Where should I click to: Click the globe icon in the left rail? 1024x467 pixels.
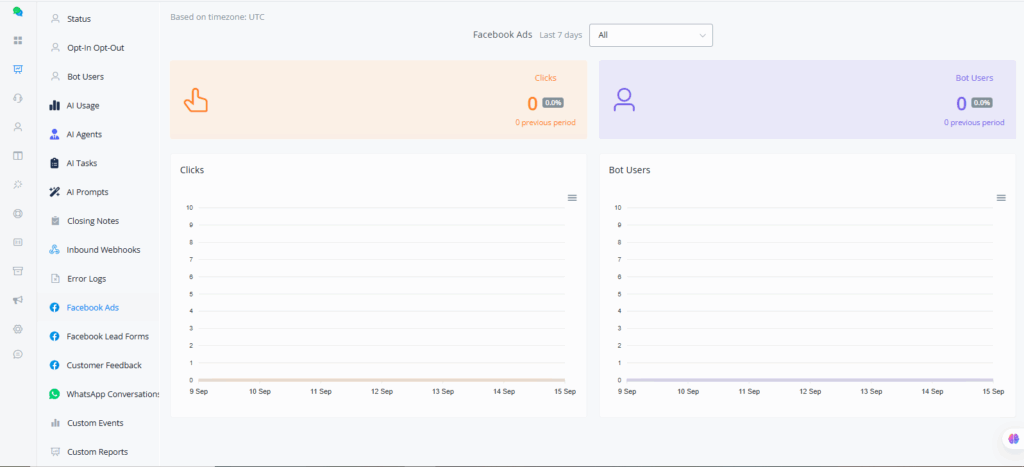(x=17, y=213)
